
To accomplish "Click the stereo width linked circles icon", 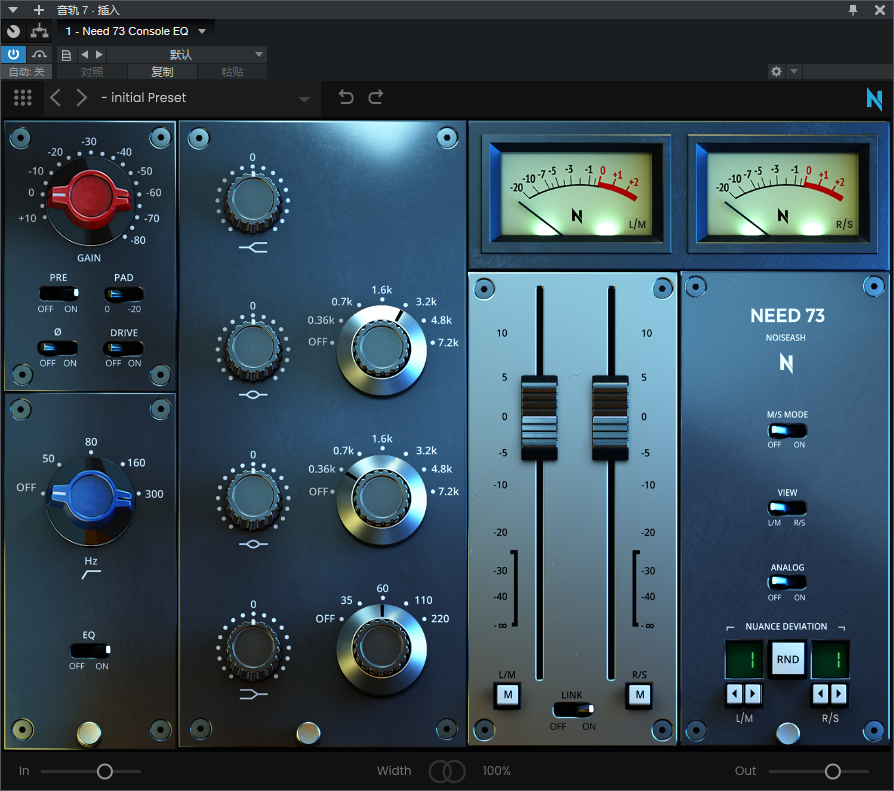I will 447,771.
